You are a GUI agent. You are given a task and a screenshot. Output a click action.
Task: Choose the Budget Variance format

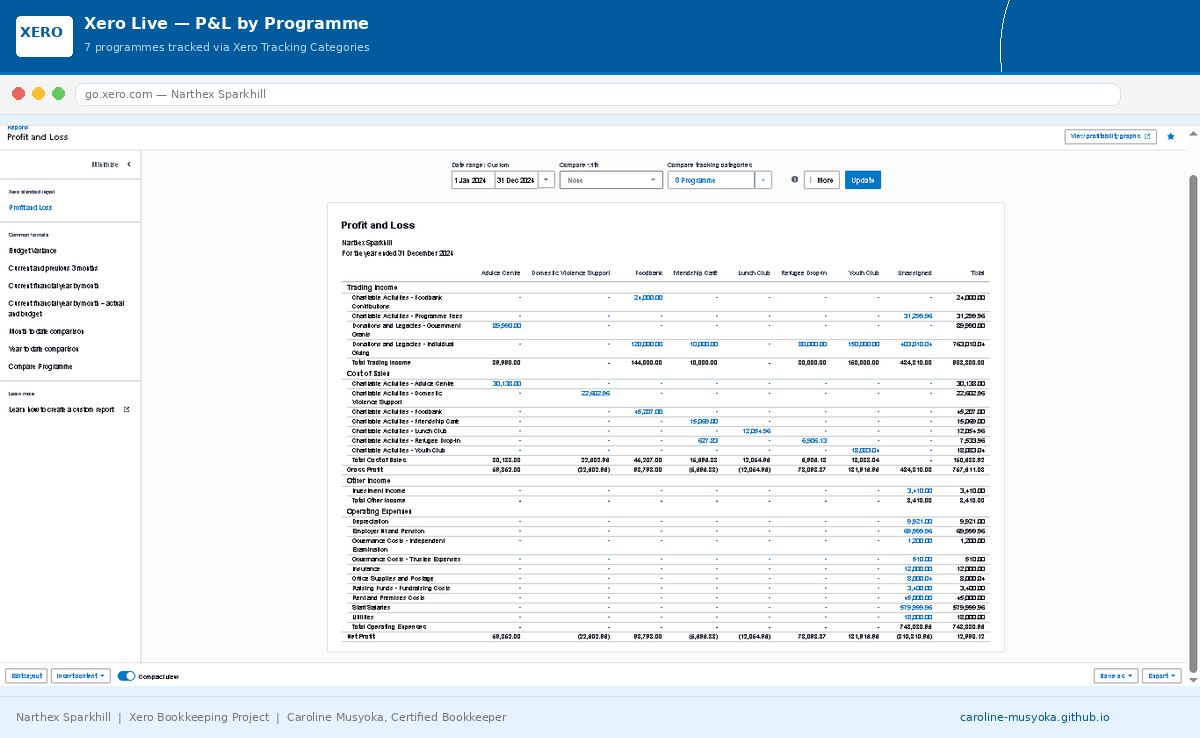[x=33, y=251]
